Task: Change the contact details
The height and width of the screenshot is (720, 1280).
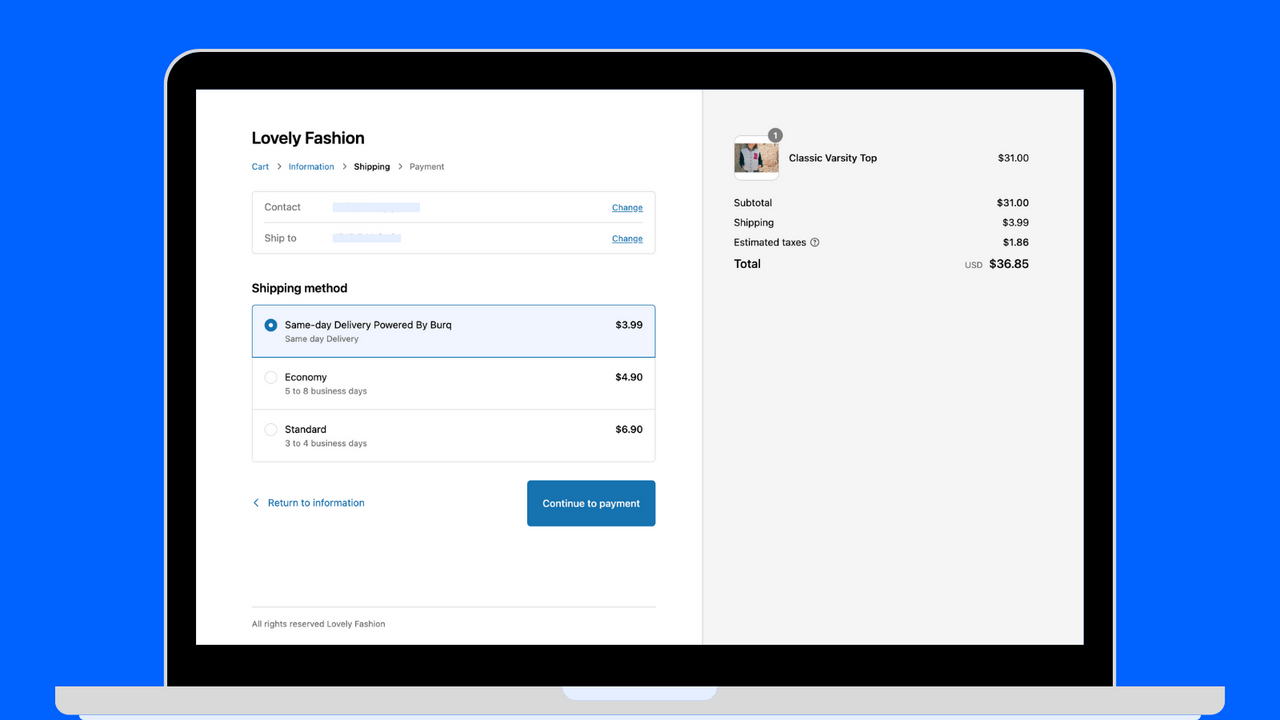Action: pyautogui.click(x=627, y=207)
